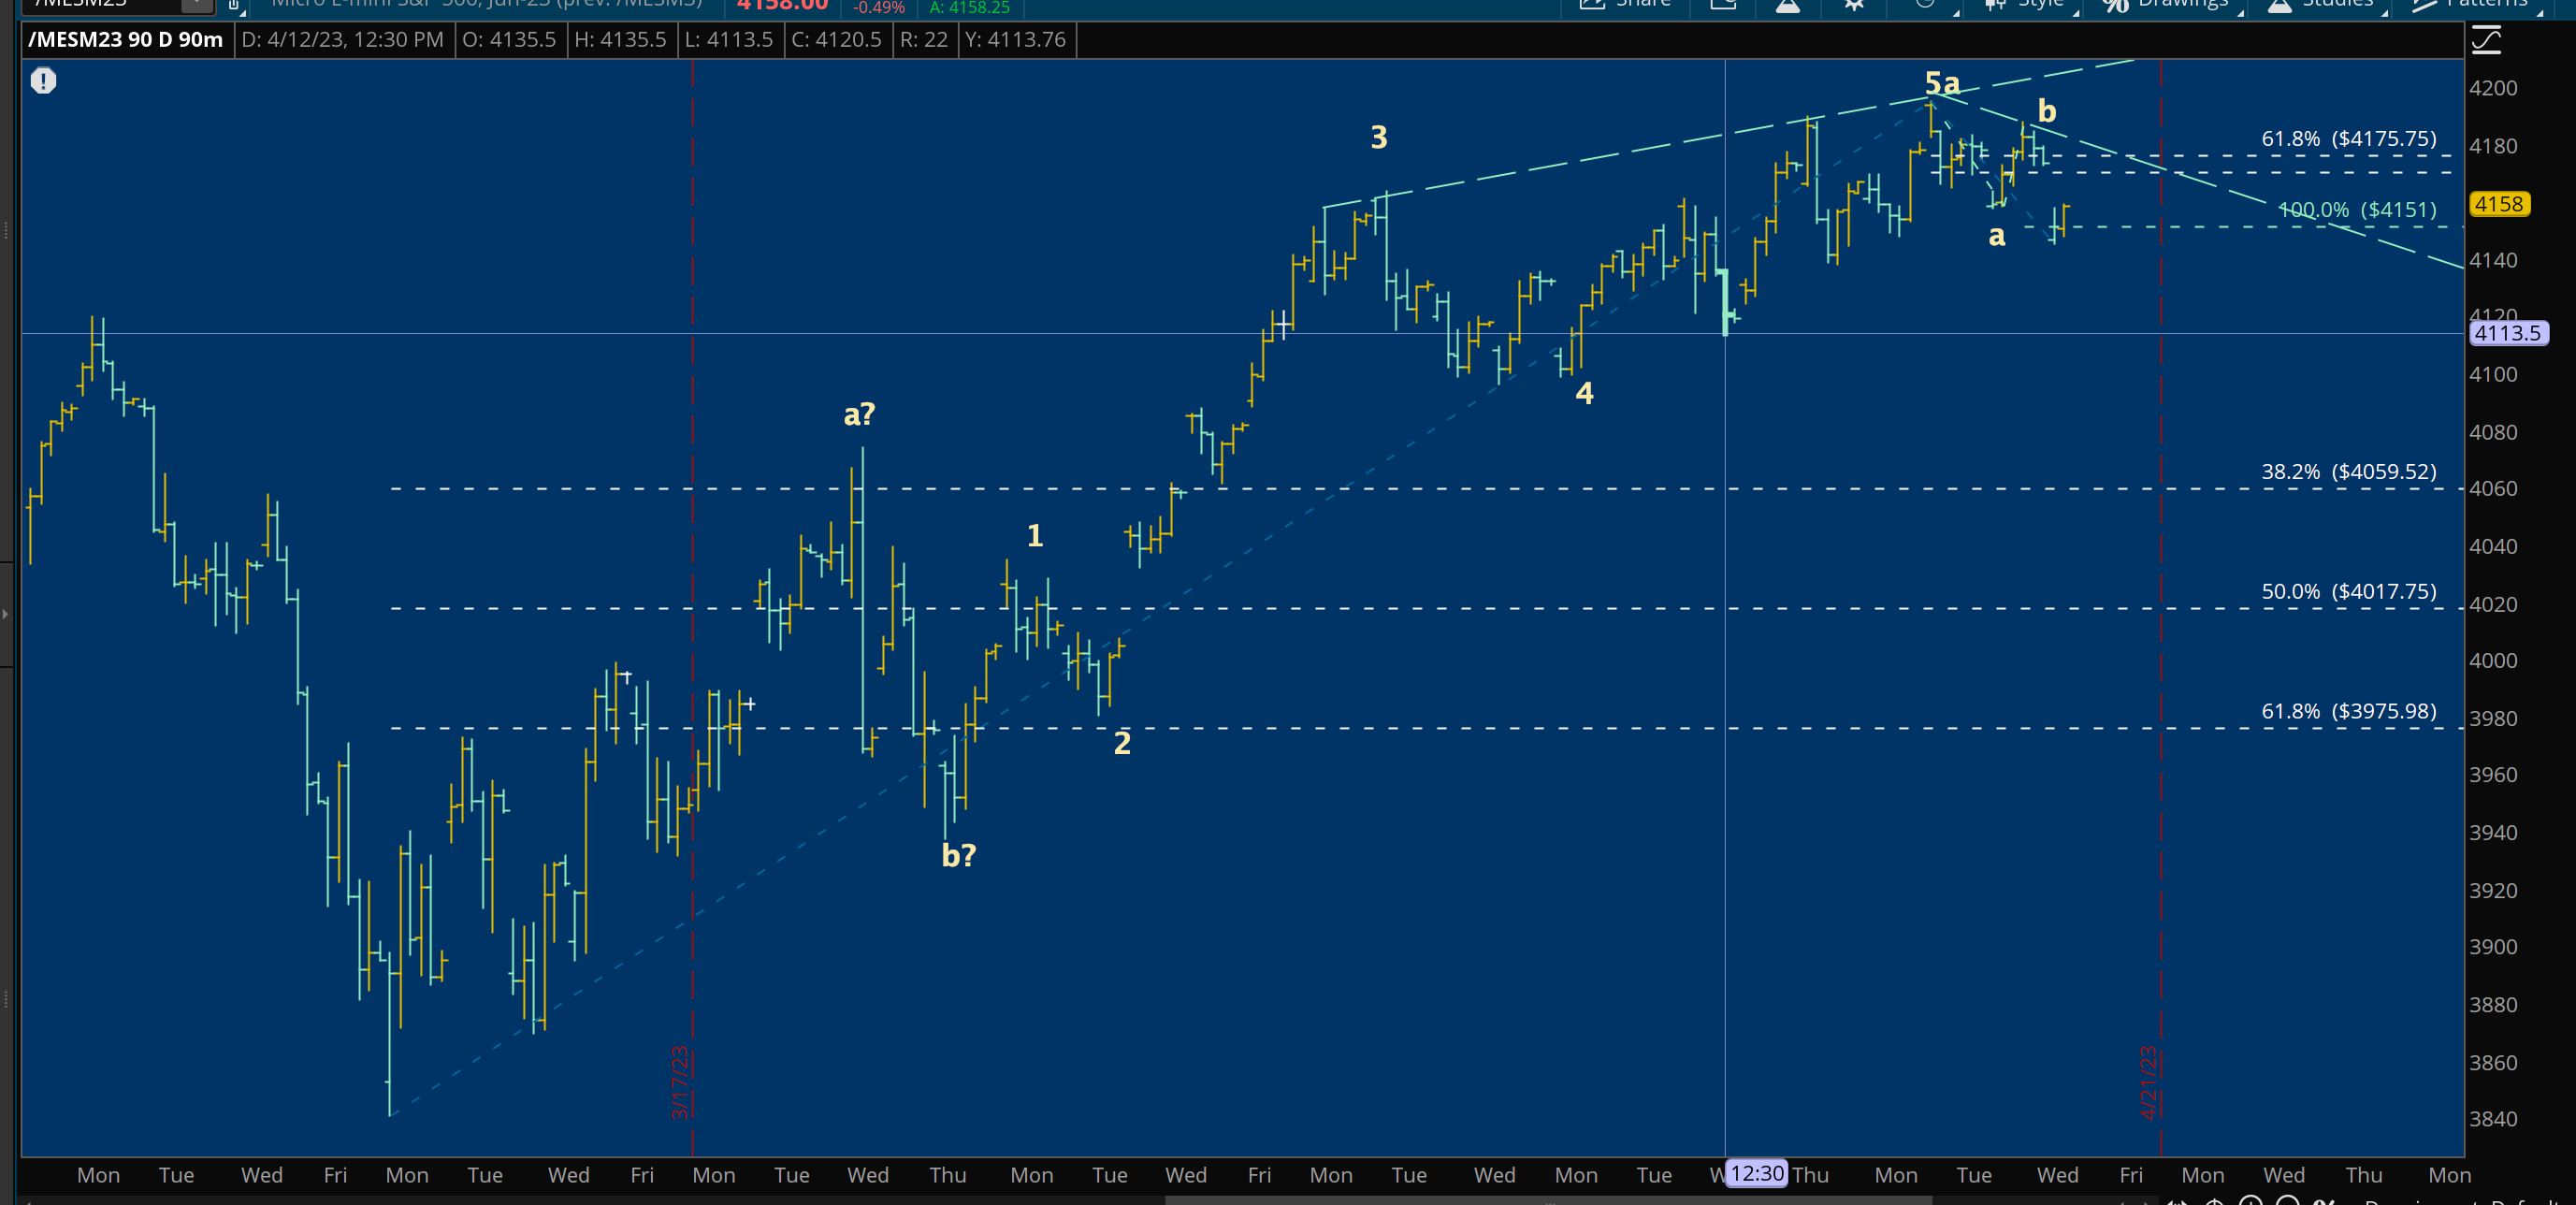Select the '100.0% ($4151)' Fibonacci label
This screenshot has width=2576, height=1205.
pos(2357,209)
